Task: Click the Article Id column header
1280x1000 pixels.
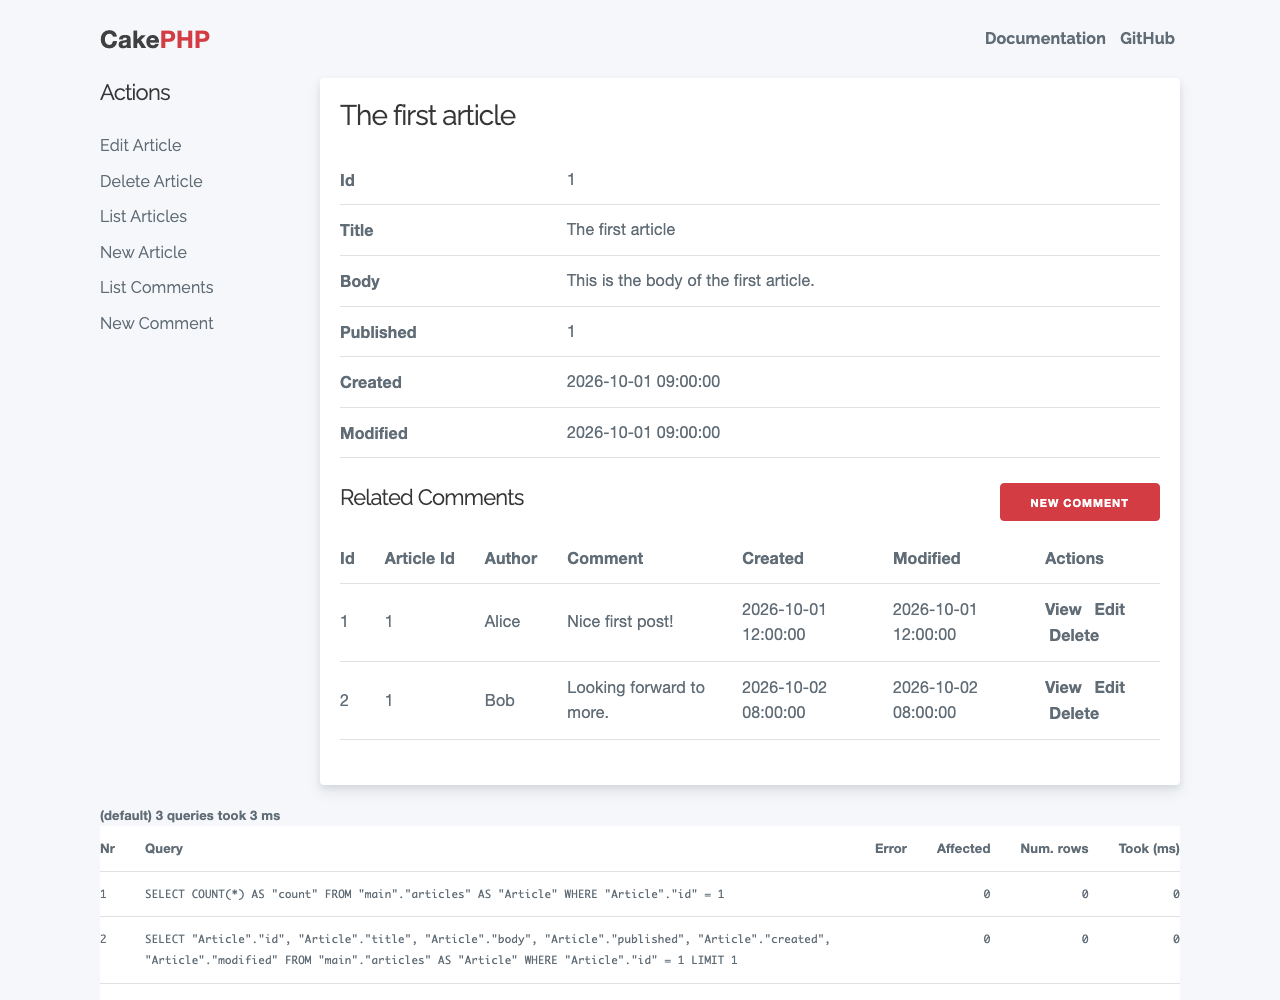Action: [419, 558]
